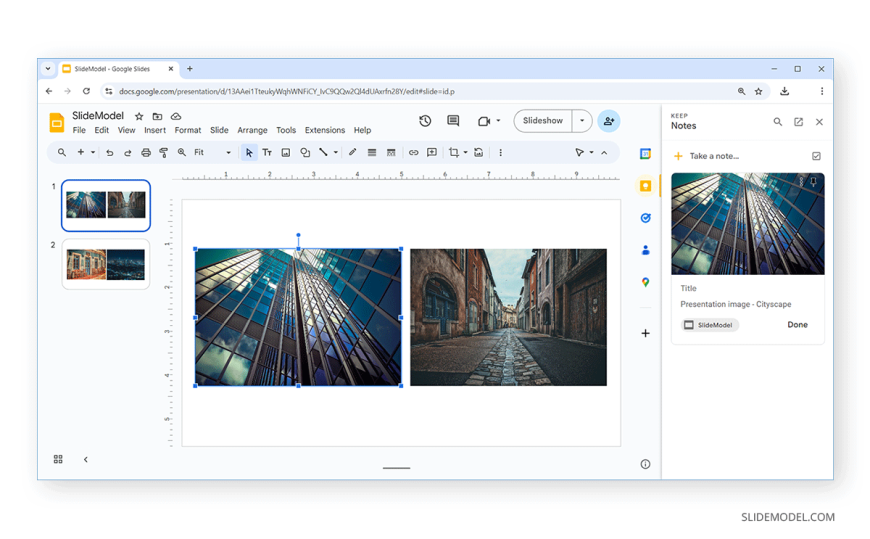Open the Insert menu
The image size is (870, 539).
tap(155, 130)
